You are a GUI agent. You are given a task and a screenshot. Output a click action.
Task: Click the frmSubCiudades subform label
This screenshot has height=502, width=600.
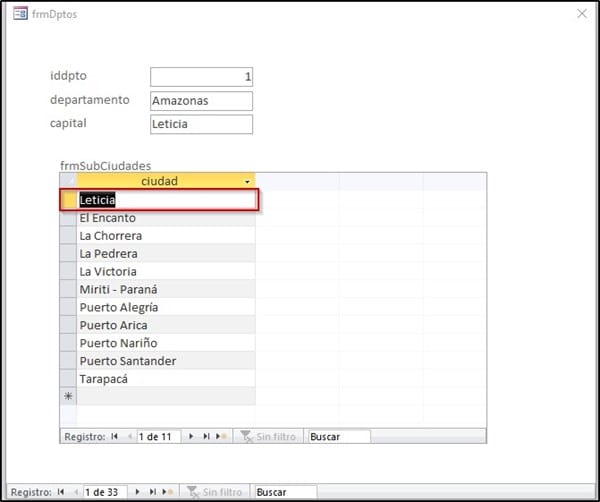coord(106,166)
